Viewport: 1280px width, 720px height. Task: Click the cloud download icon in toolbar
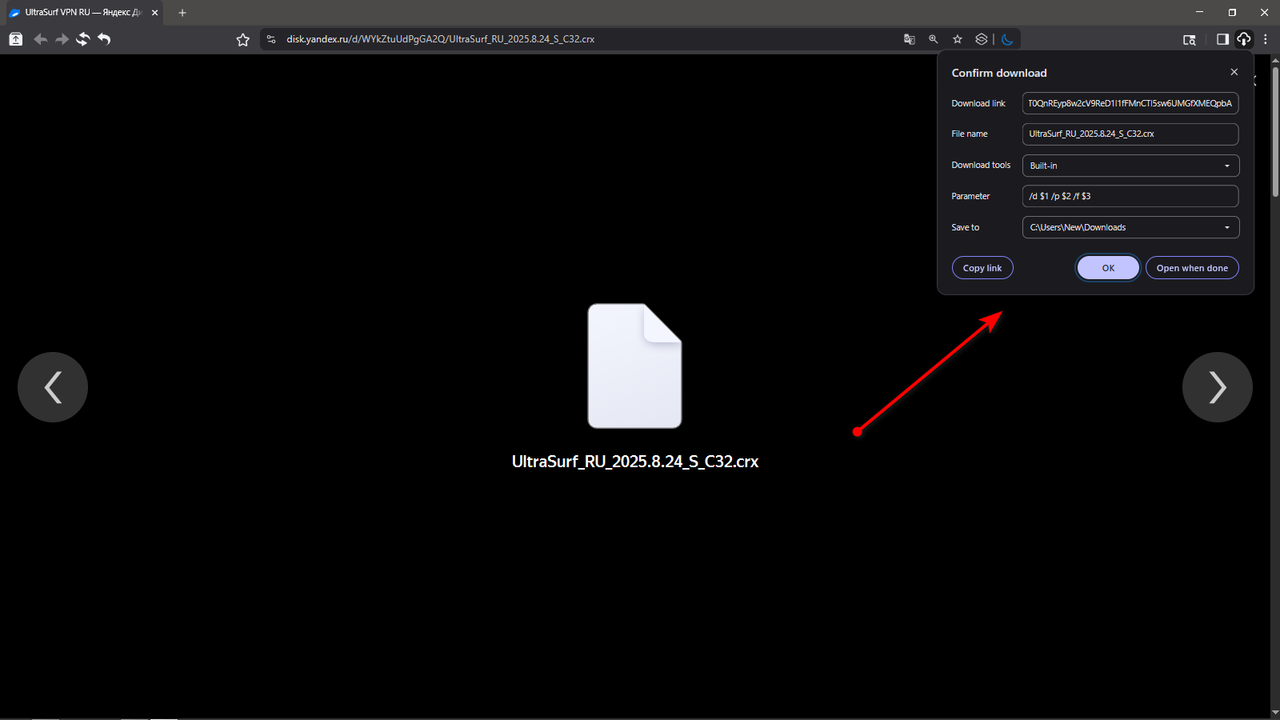pyautogui.click(x=1243, y=40)
